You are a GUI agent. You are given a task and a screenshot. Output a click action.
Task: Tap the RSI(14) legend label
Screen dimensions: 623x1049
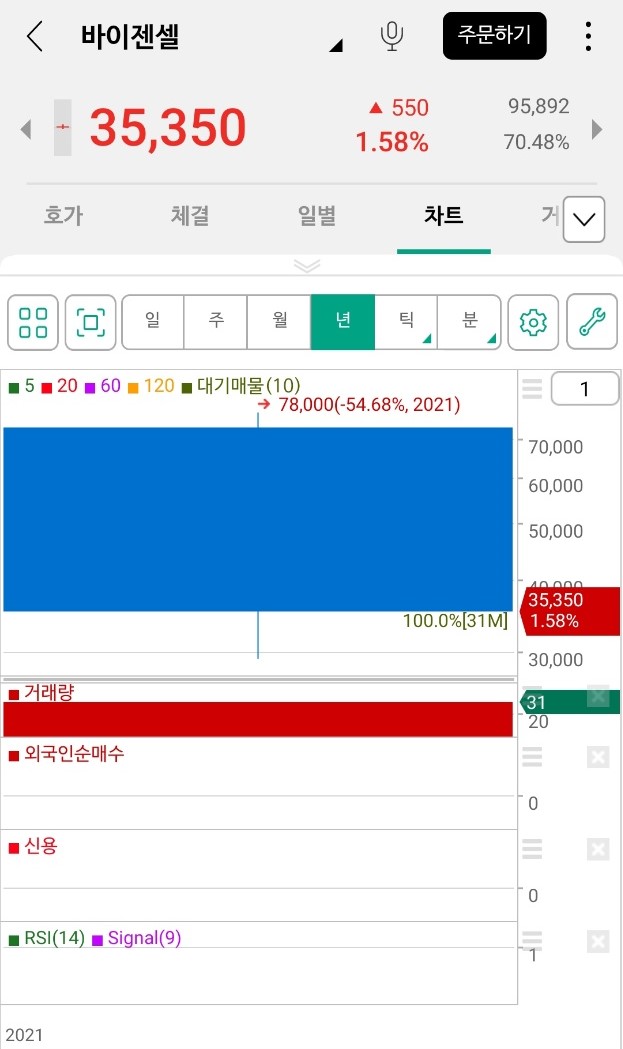48,939
